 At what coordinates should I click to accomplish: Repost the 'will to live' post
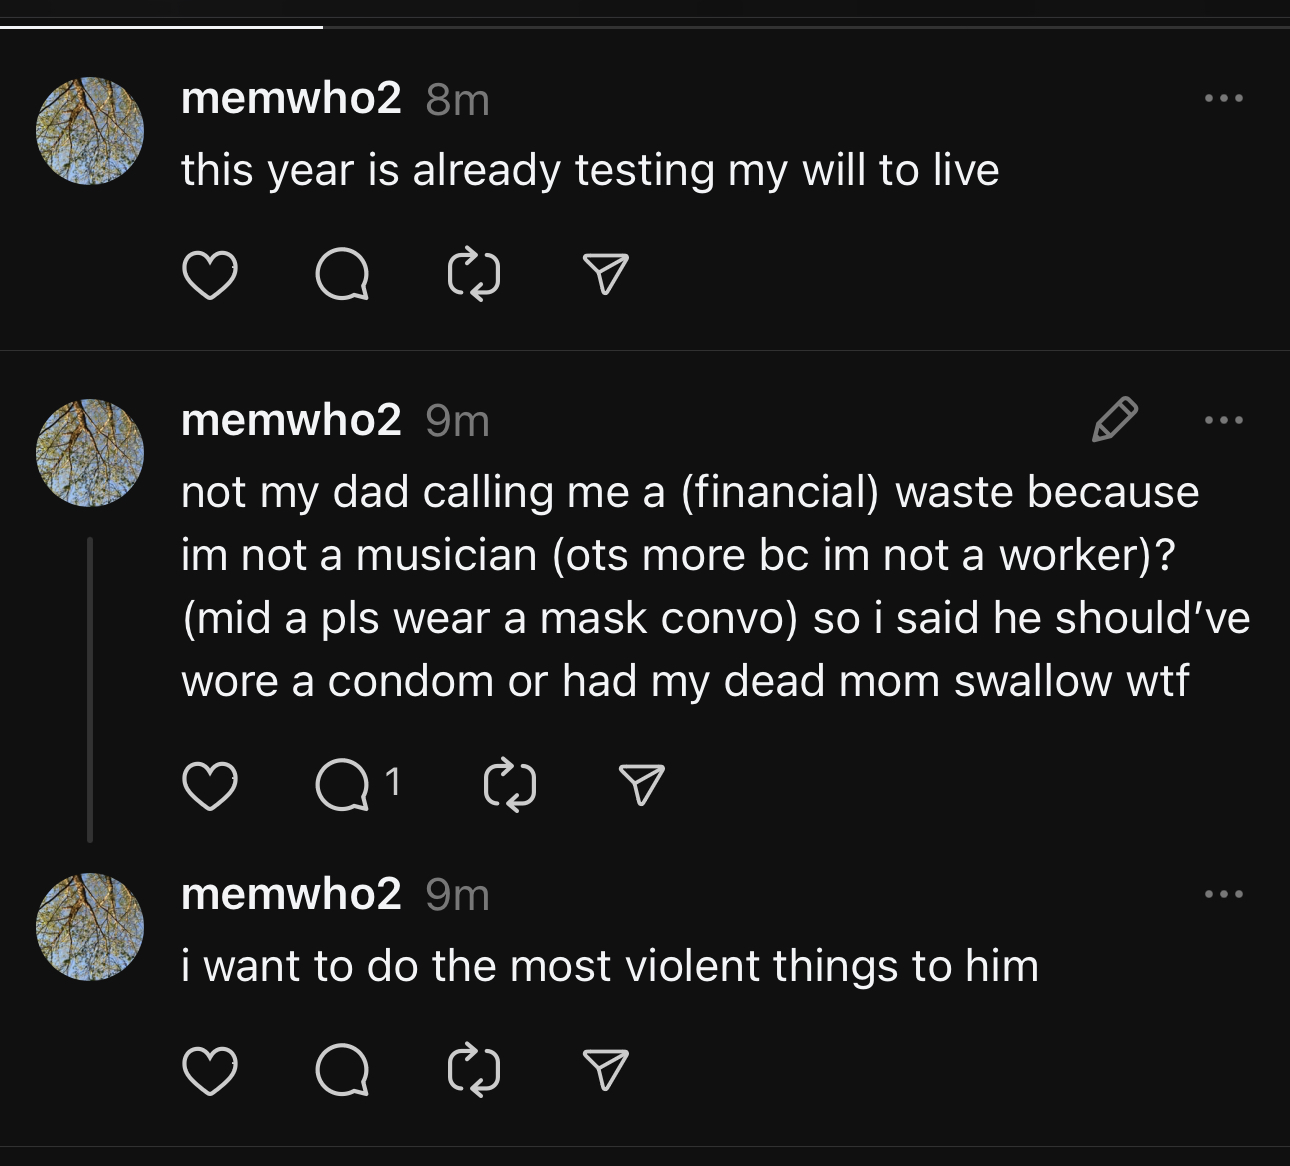474,275
